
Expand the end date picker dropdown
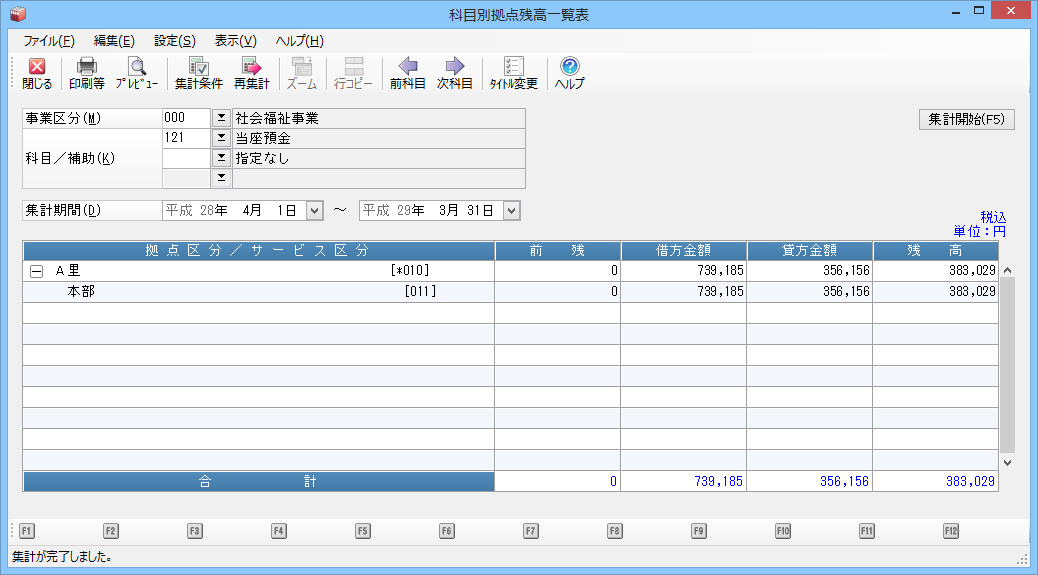512,211
